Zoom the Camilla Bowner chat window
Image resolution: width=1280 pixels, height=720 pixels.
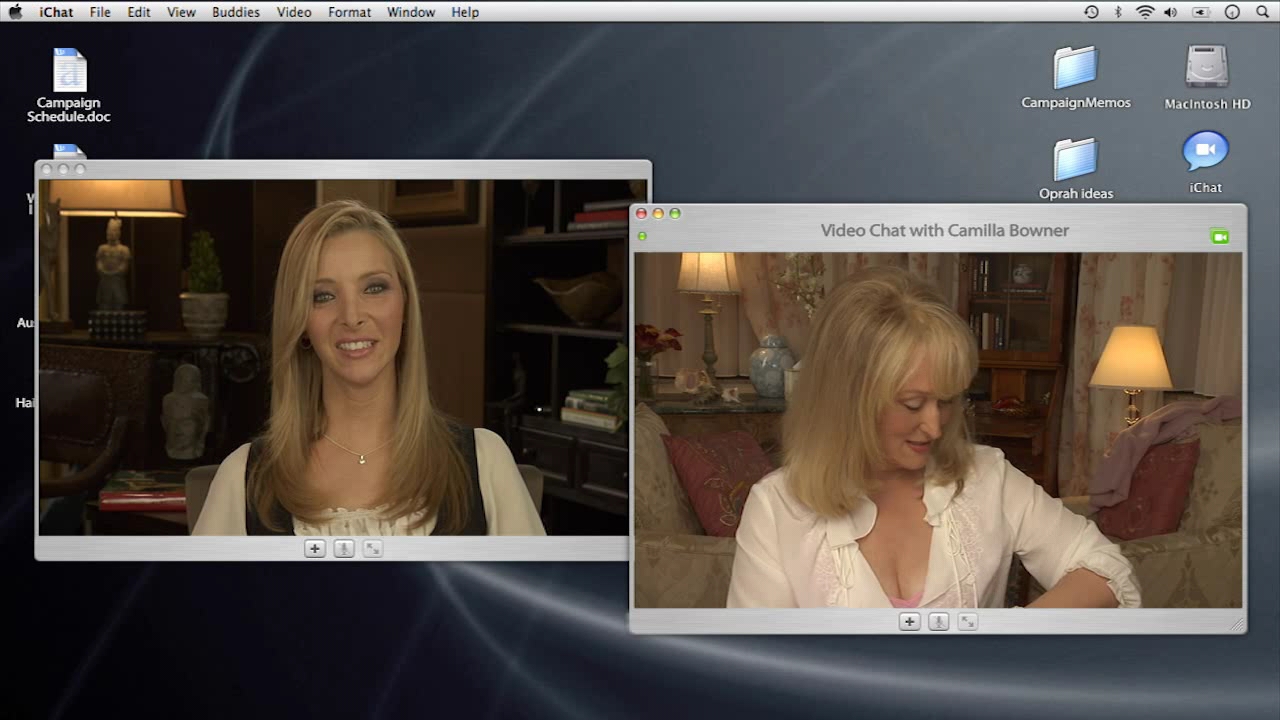click(675, 213)
